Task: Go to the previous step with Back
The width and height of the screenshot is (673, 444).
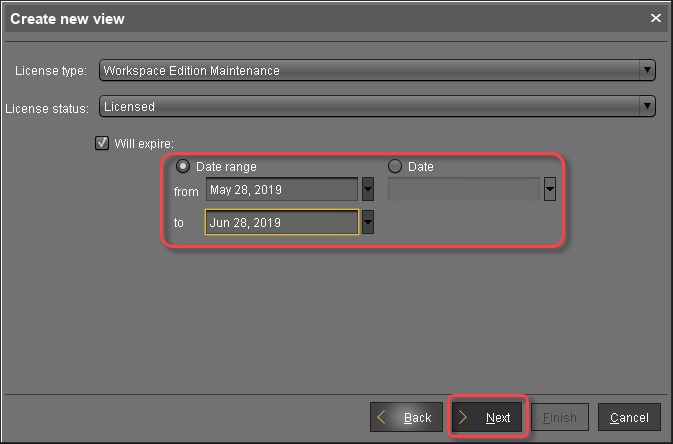Action: (x=406, y=418)
